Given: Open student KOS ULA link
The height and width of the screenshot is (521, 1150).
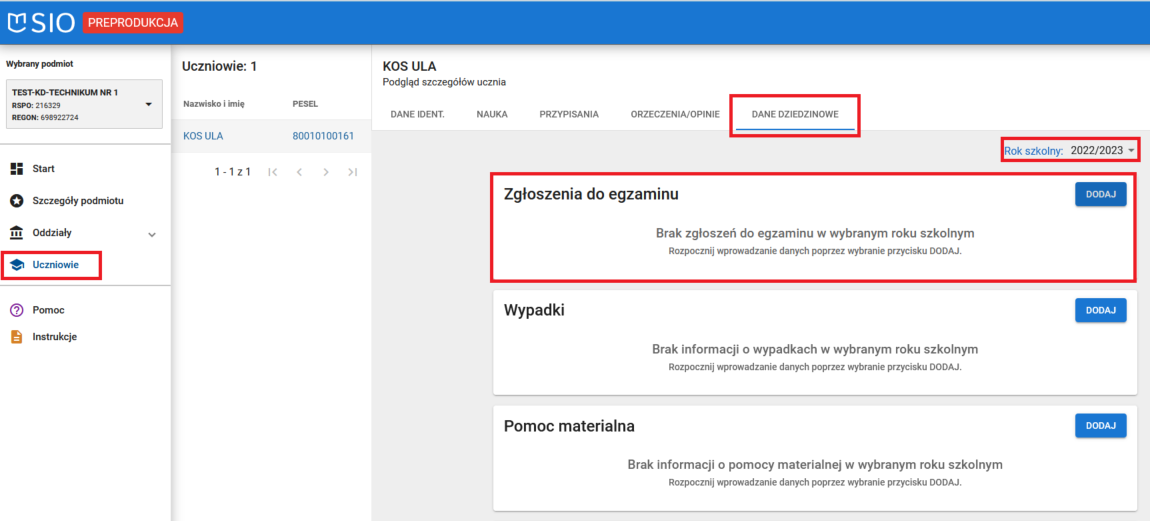Looking at the screenshot, I should [x=203, y=136].
